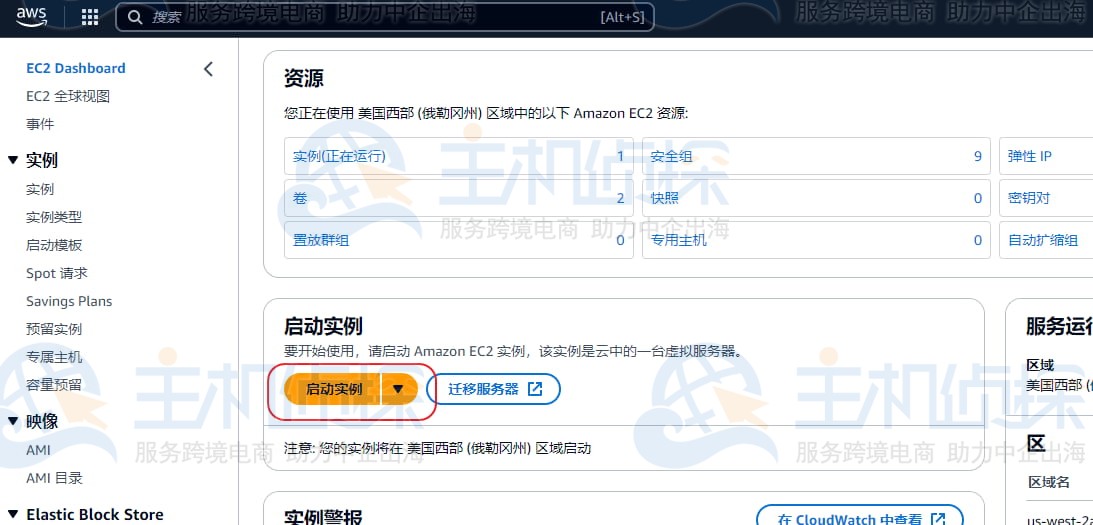Open 弹性 IP resource link

pos(1030,156)
